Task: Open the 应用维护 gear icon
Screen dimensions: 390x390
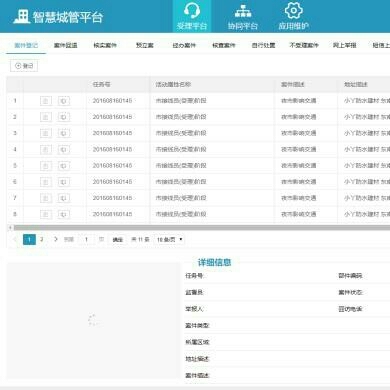Action: pos(294,10)
